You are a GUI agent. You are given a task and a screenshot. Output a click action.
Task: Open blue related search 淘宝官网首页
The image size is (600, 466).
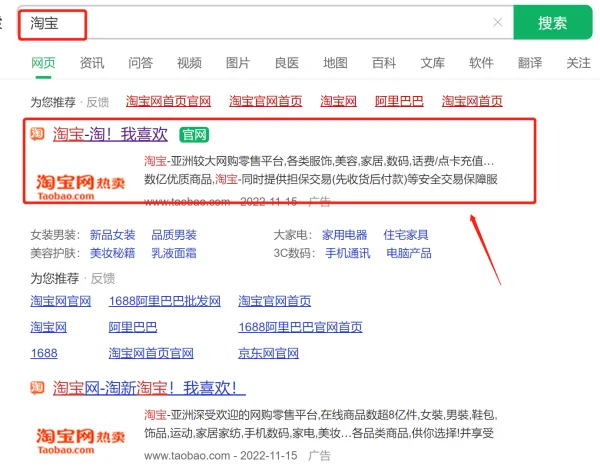(x=274, y=301)
